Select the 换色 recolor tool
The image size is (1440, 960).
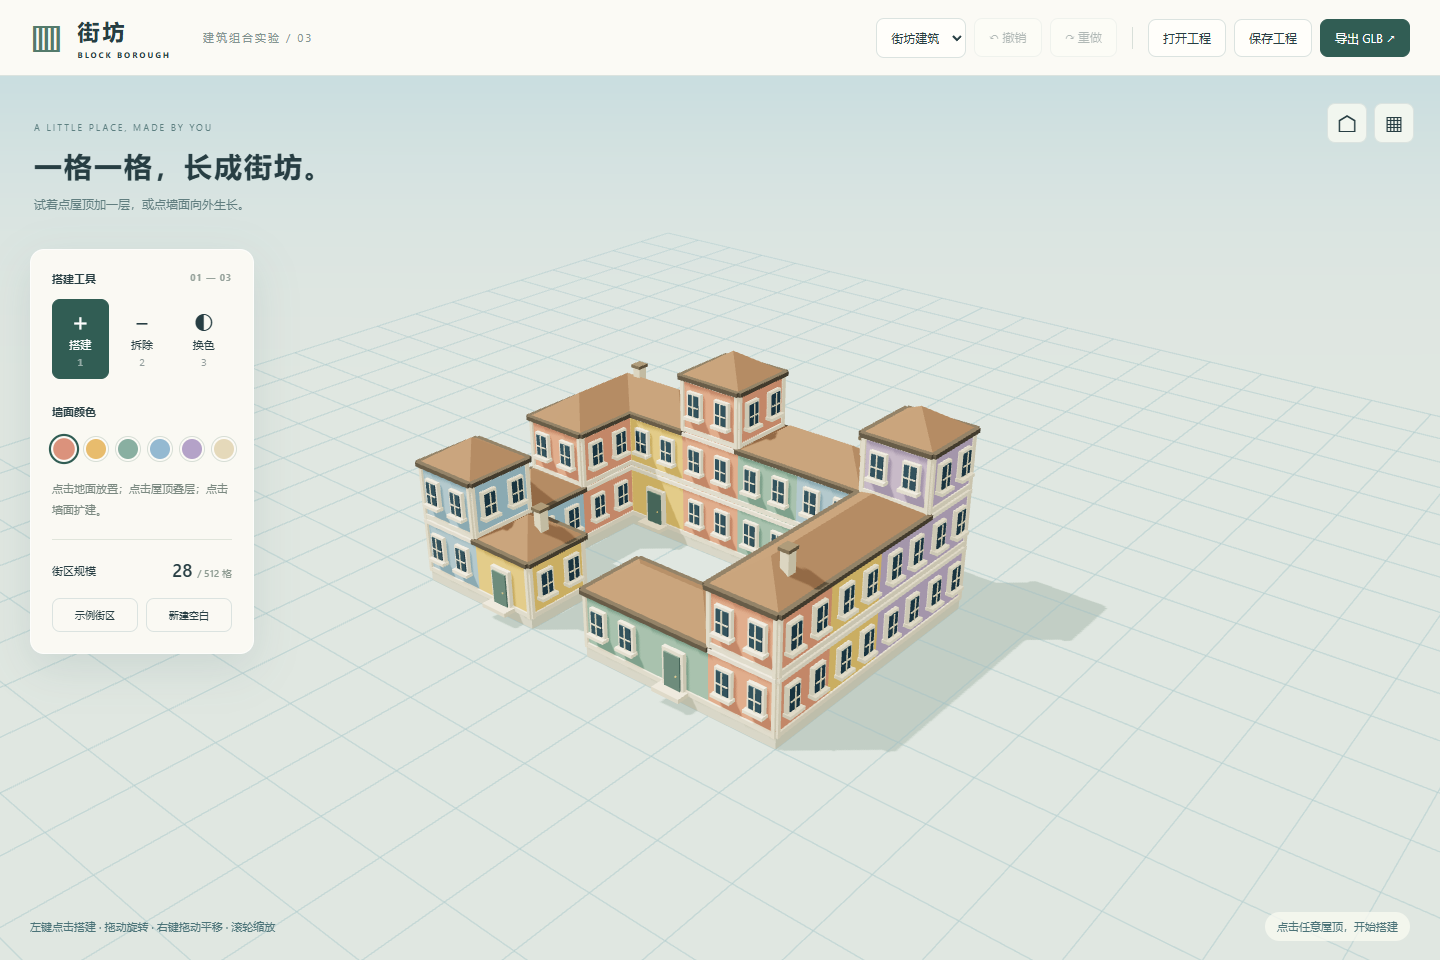tap(204, 339)
